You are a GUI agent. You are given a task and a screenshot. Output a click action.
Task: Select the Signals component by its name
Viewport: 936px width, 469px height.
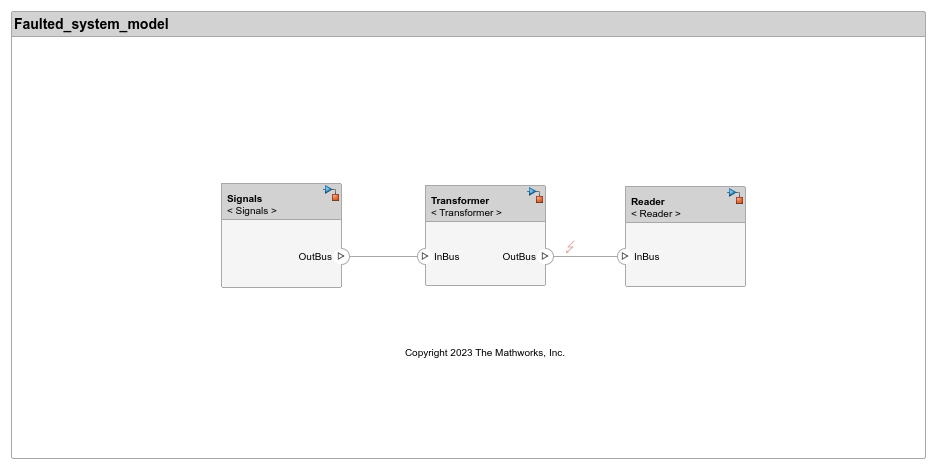[x=244, y=198]
